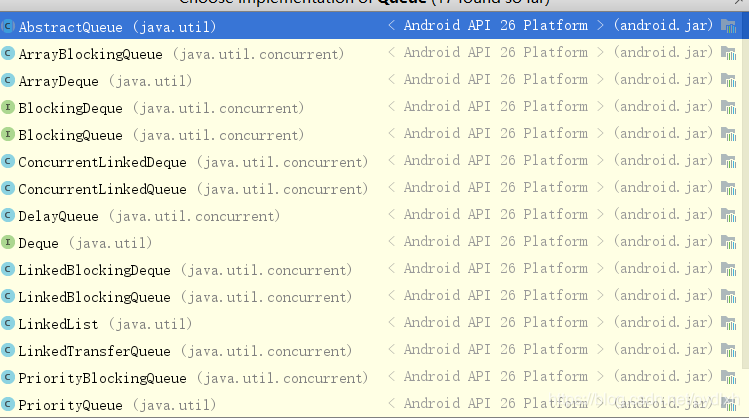This screenshot has height=418, width=749.
Task: Choose PriorityBlockingQueue entry
Action: 371,377
